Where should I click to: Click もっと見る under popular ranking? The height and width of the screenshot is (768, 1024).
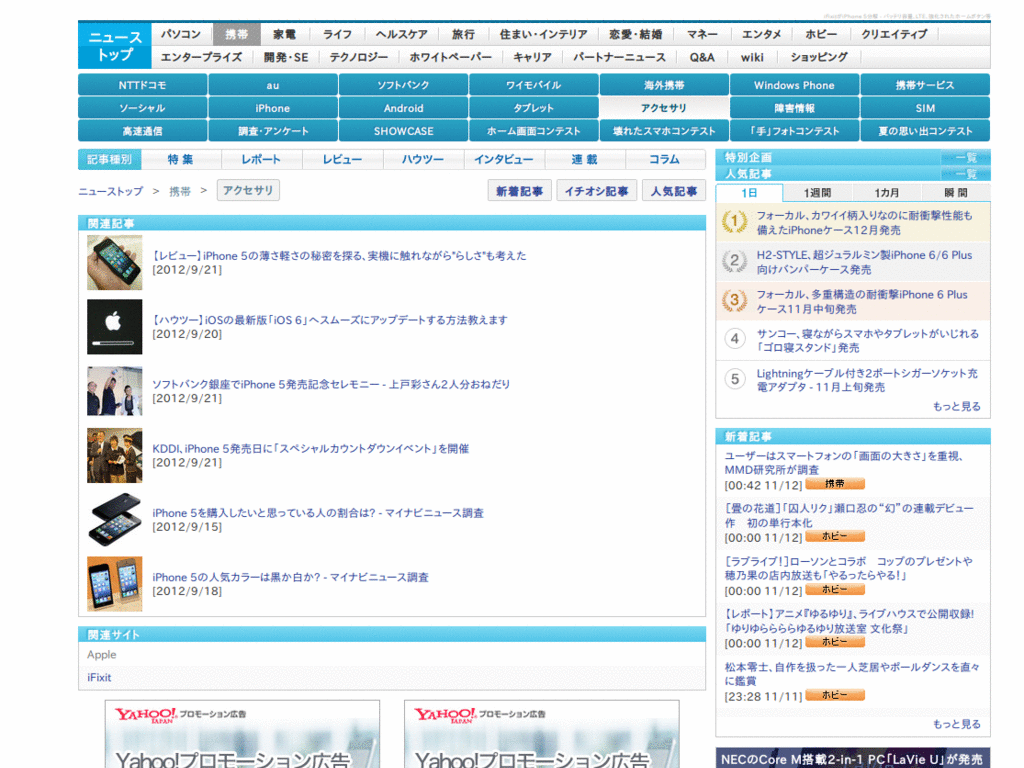click(x=957, y=406)
